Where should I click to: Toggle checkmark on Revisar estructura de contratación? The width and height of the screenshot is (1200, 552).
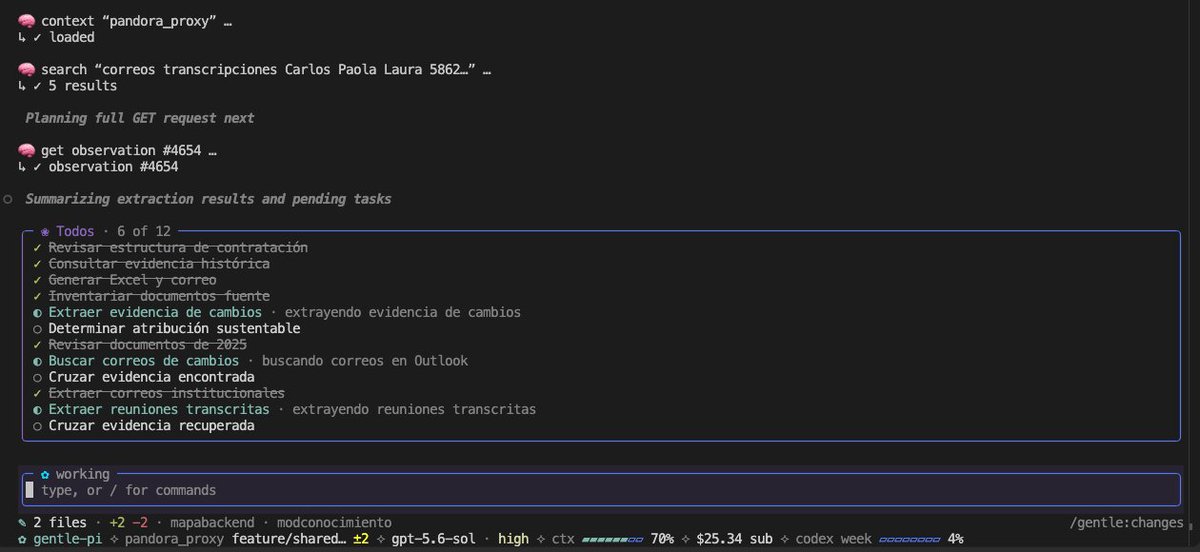click(x=37, y=247)
